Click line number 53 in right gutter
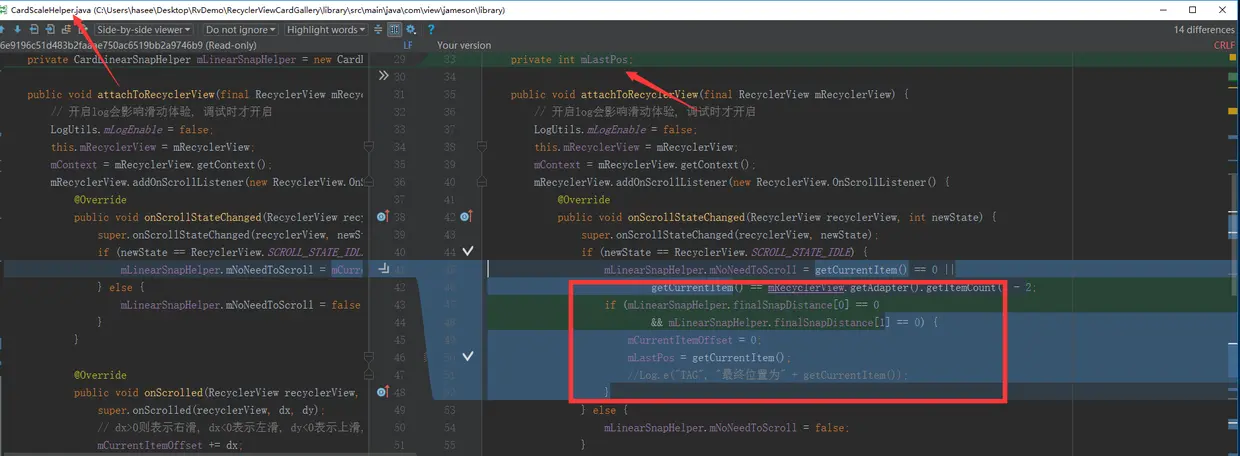 coord(449,410)
